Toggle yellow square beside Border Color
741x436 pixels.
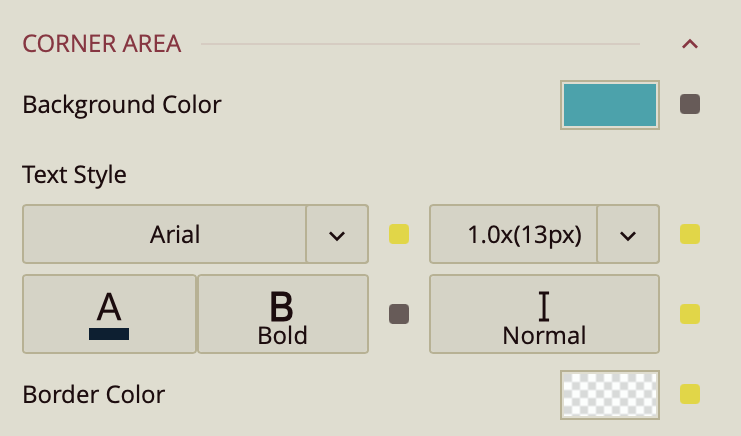click(x=690, y=394)
